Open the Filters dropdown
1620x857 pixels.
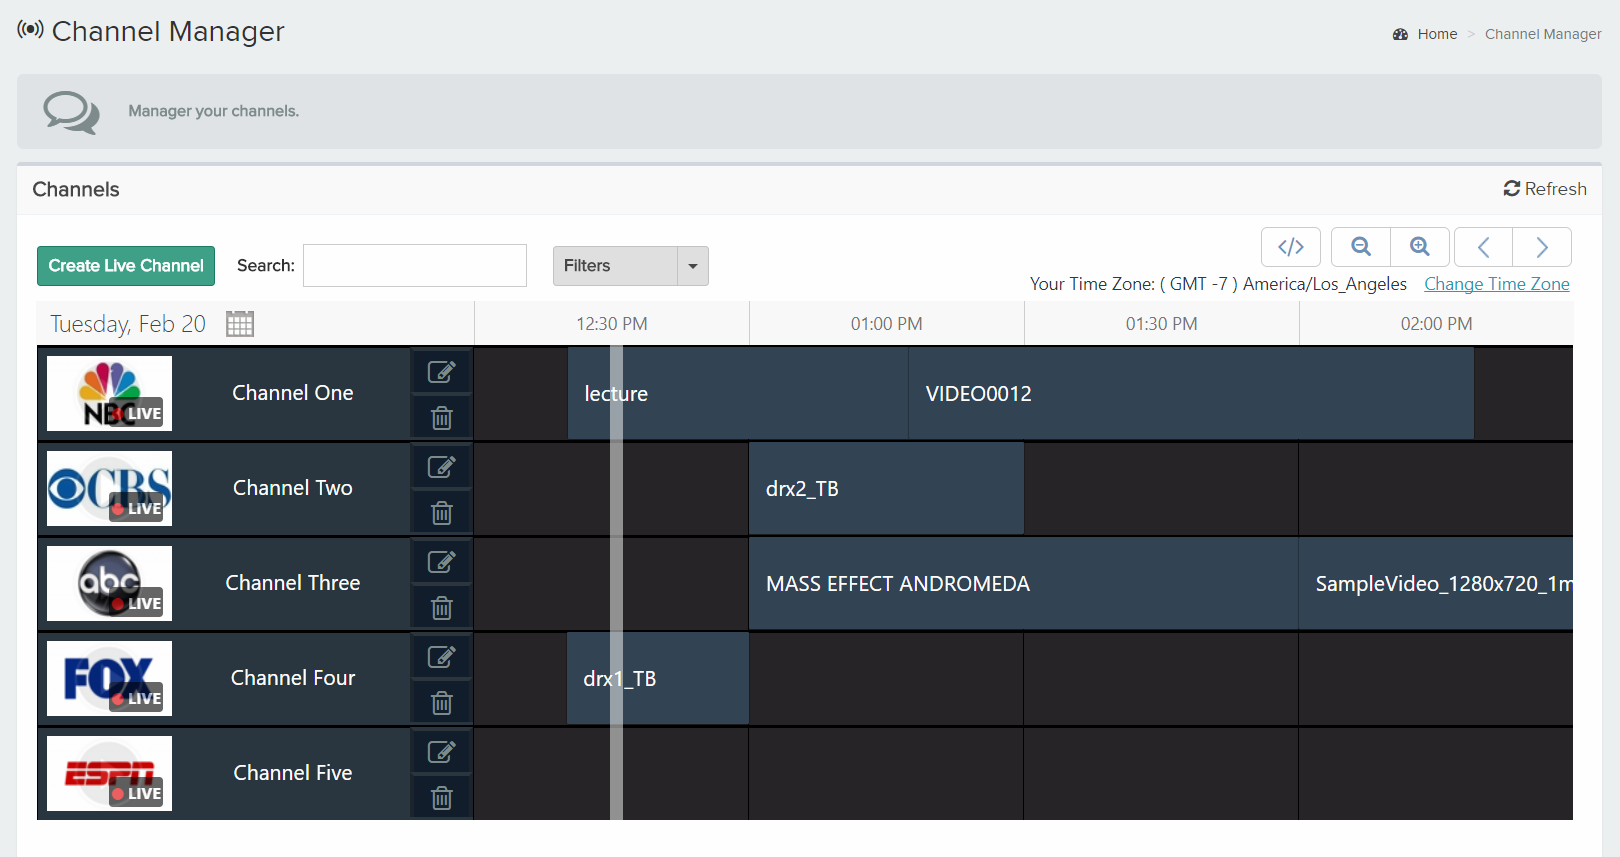click(631, 266)
